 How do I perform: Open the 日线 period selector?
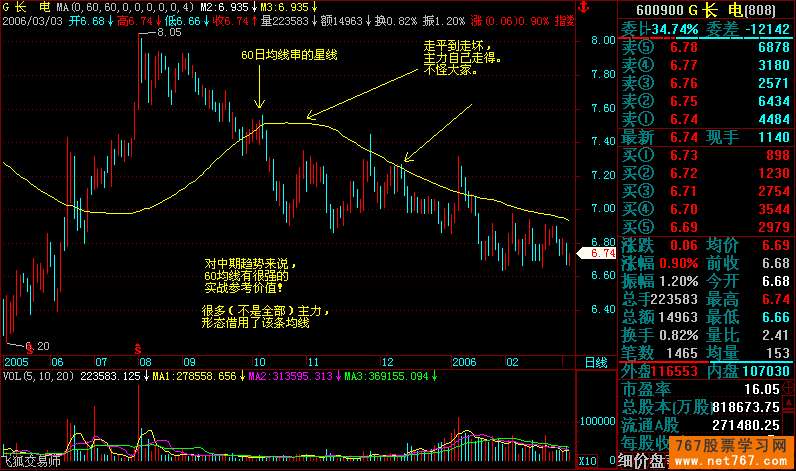(594, 361)
